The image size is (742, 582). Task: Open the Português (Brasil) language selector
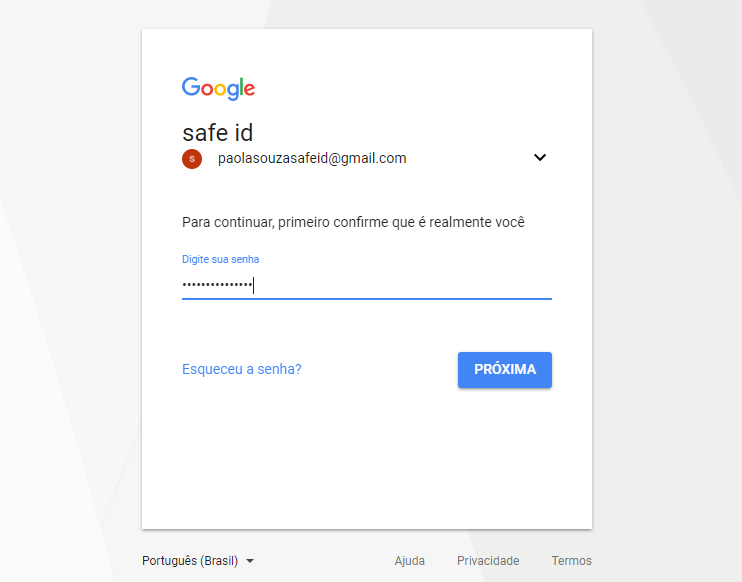click(x=190, y=561)
